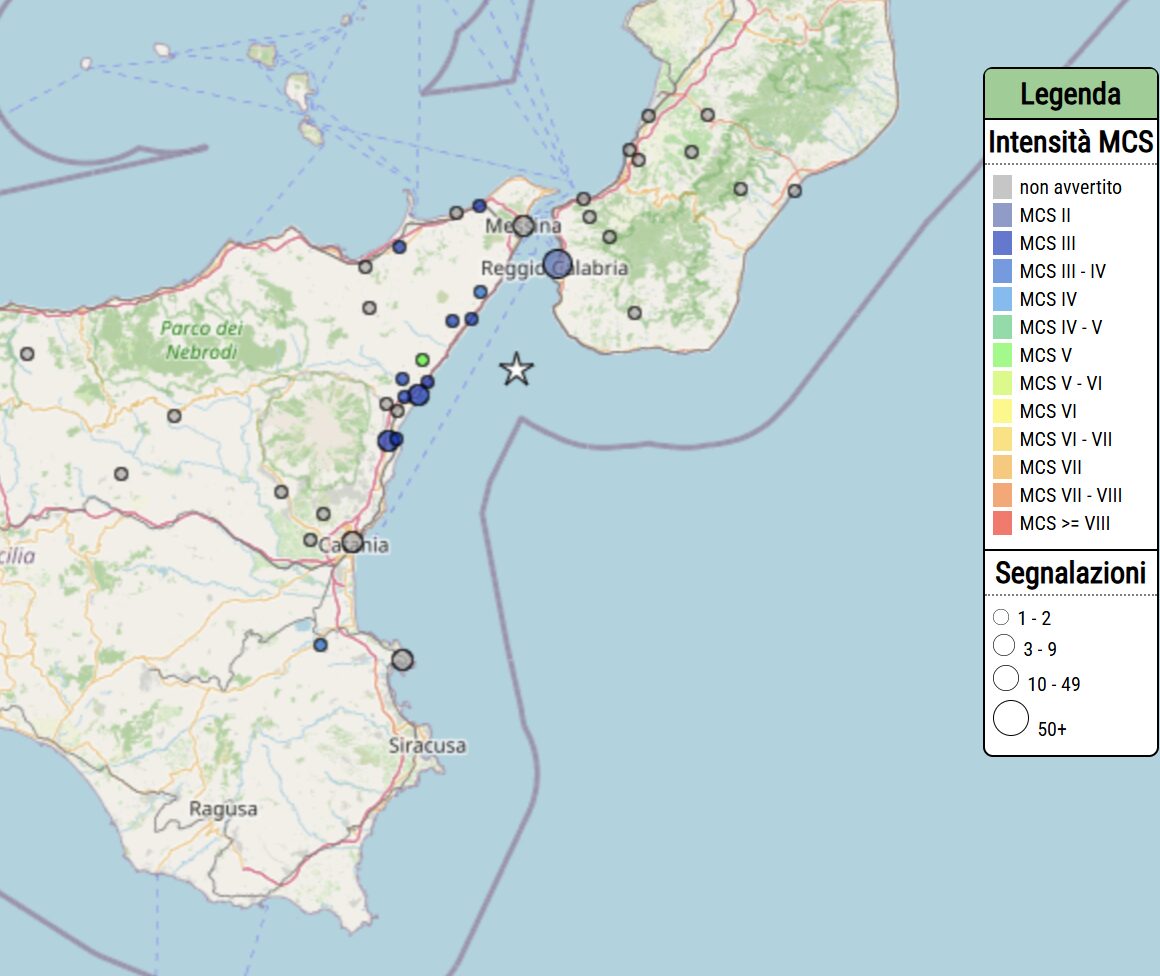Select the MCS V - VI swatch
This screenshot has height=976, width=1160.
[x=1002, y=383]
